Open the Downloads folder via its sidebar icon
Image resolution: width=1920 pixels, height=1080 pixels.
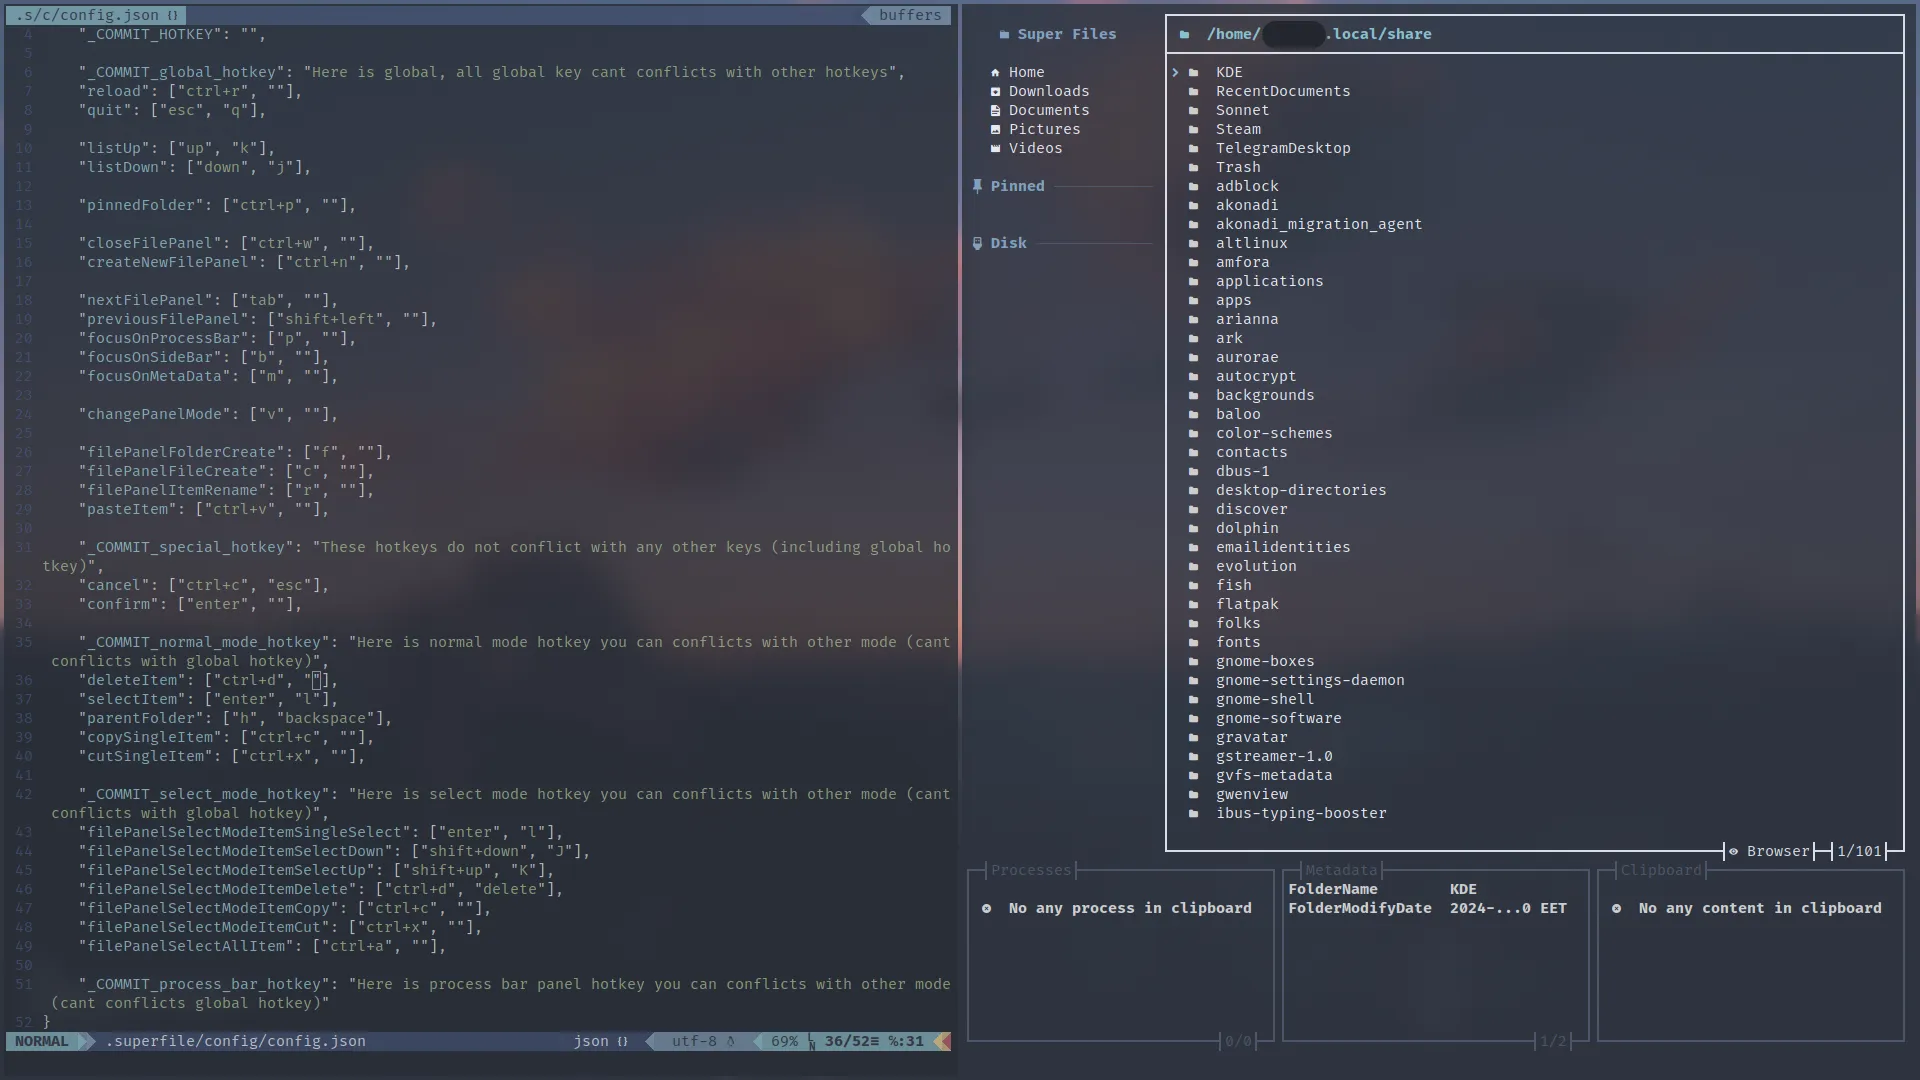pos(996,91)
